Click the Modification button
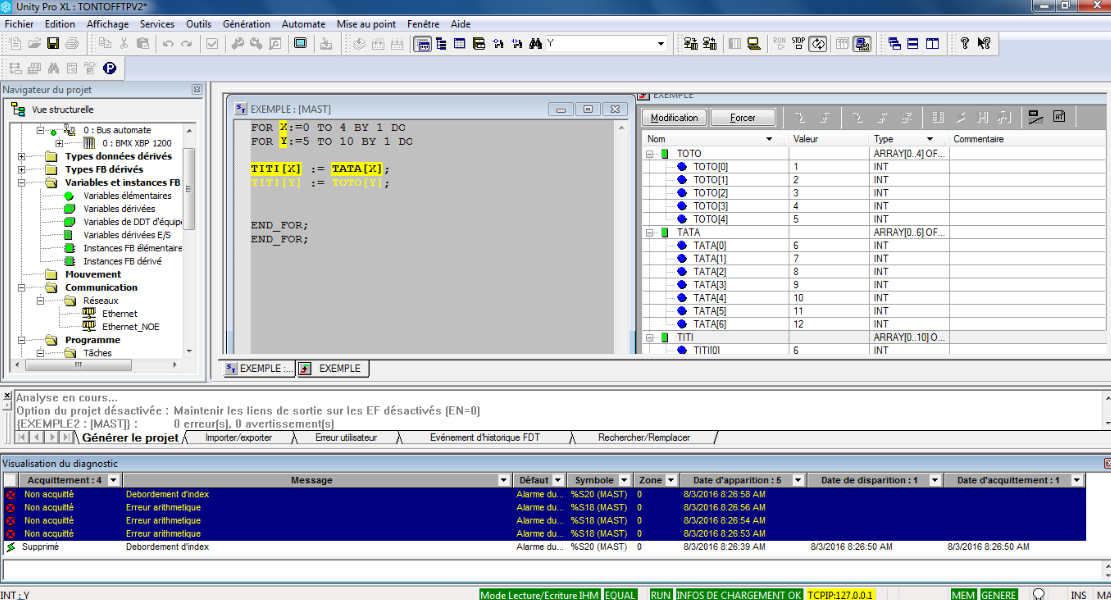The width and height of the screenshot is (1111, 600). [x=674, y=118]
